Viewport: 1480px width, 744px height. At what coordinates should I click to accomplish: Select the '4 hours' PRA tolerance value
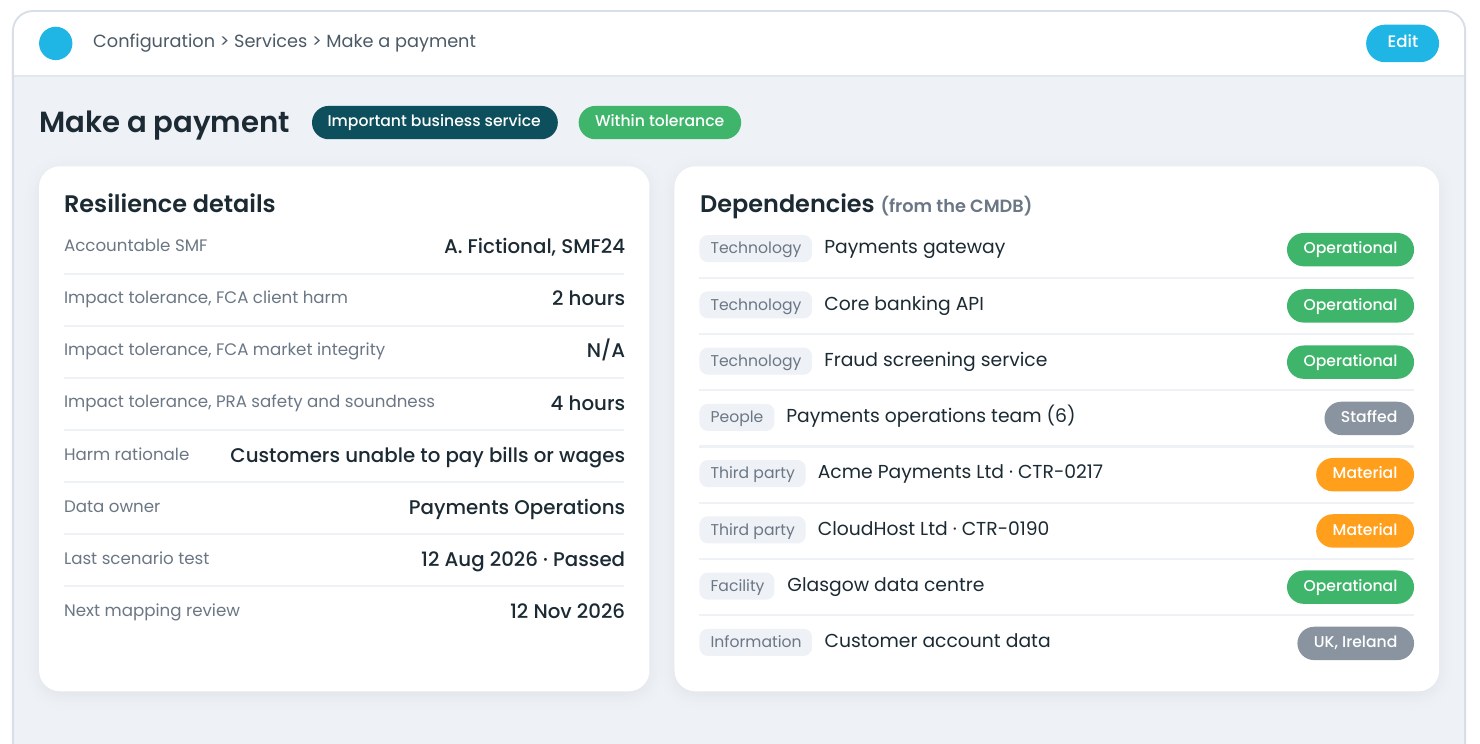pyautogui.click(x=588, y=403)
